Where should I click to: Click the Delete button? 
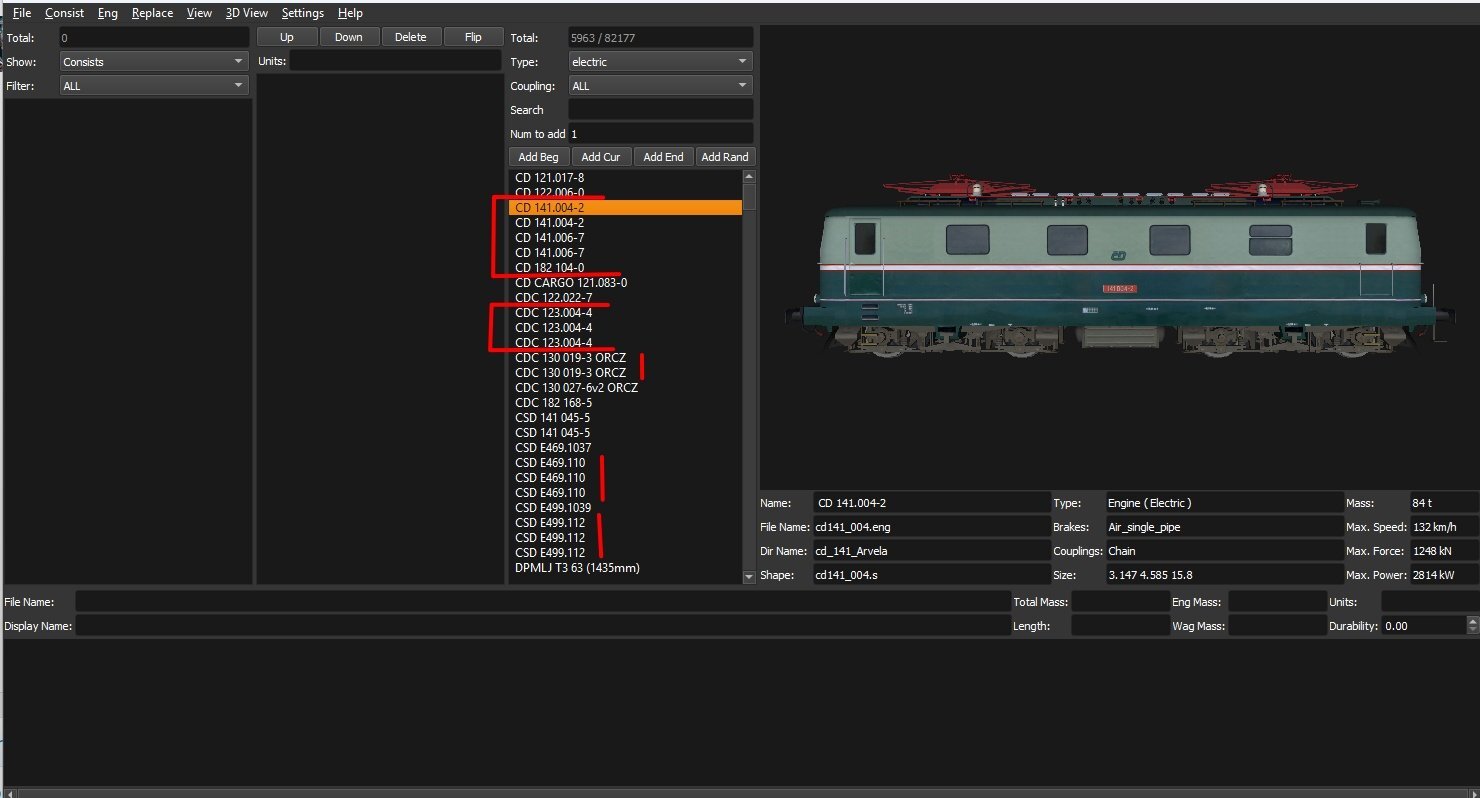pyautogui.click(x=411, y=37)
